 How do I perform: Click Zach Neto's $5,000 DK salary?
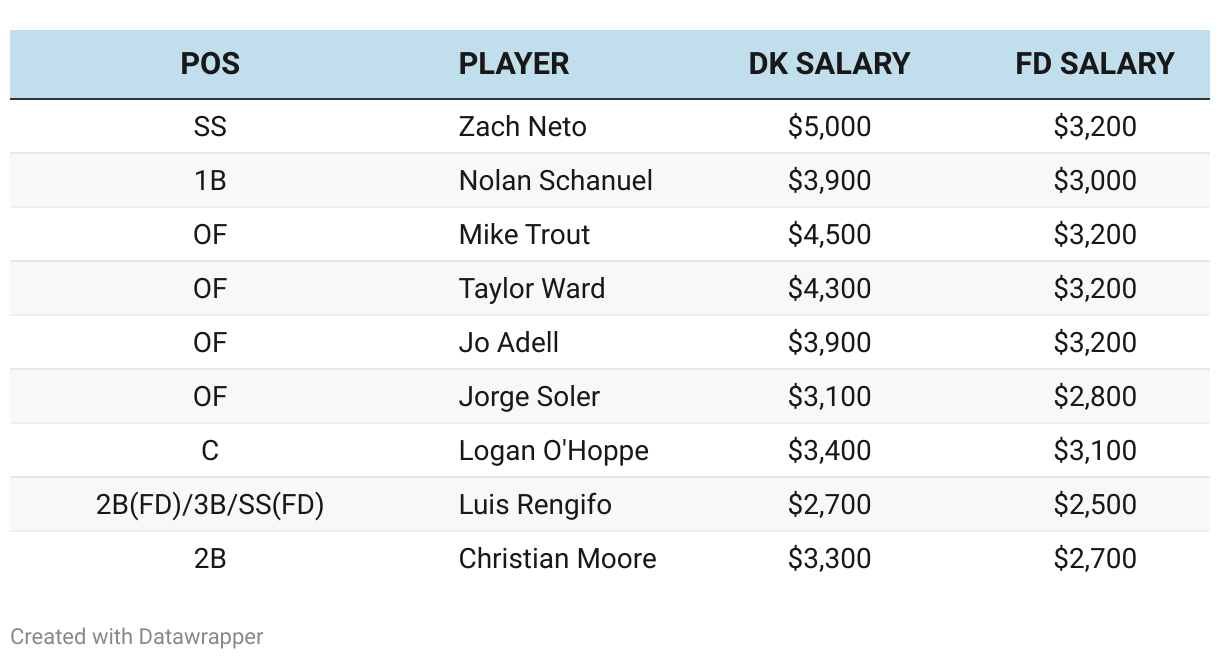(829, 127)
